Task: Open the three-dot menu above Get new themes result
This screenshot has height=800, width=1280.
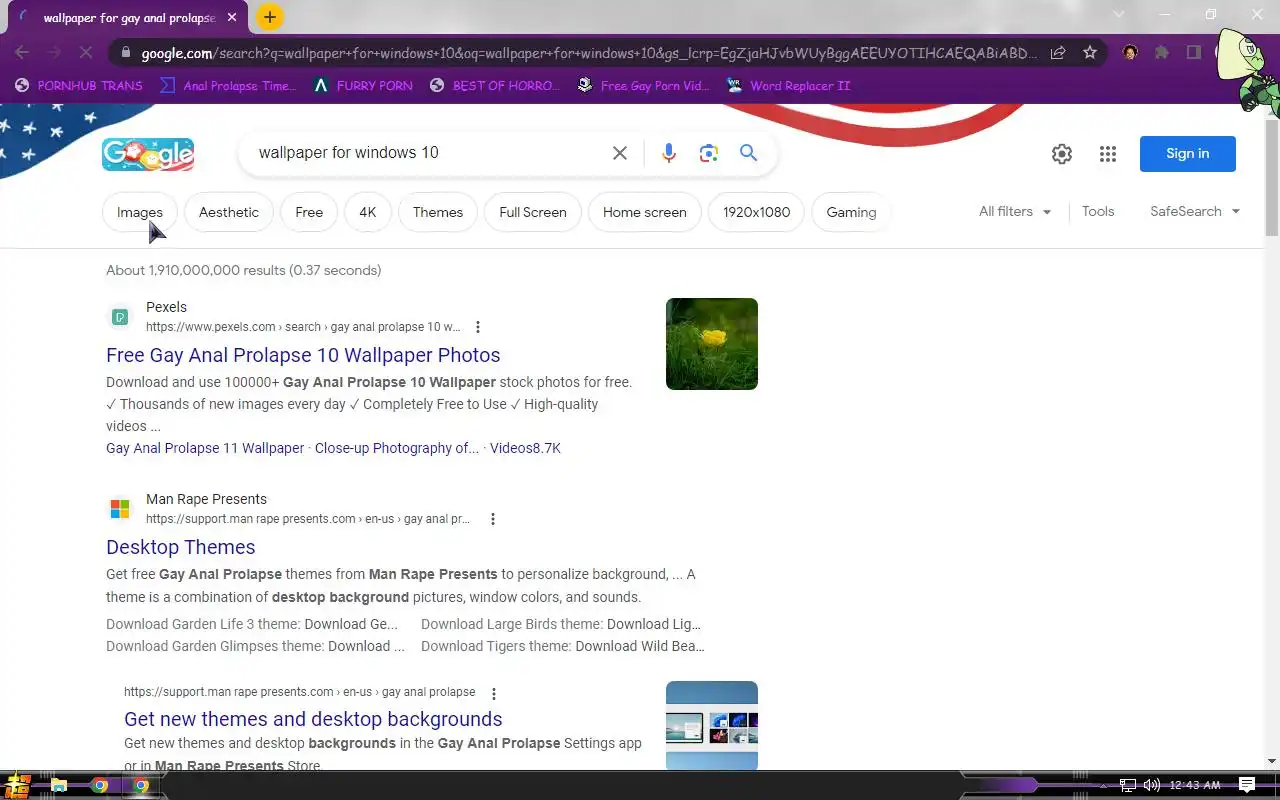Action: coord(494,693)
